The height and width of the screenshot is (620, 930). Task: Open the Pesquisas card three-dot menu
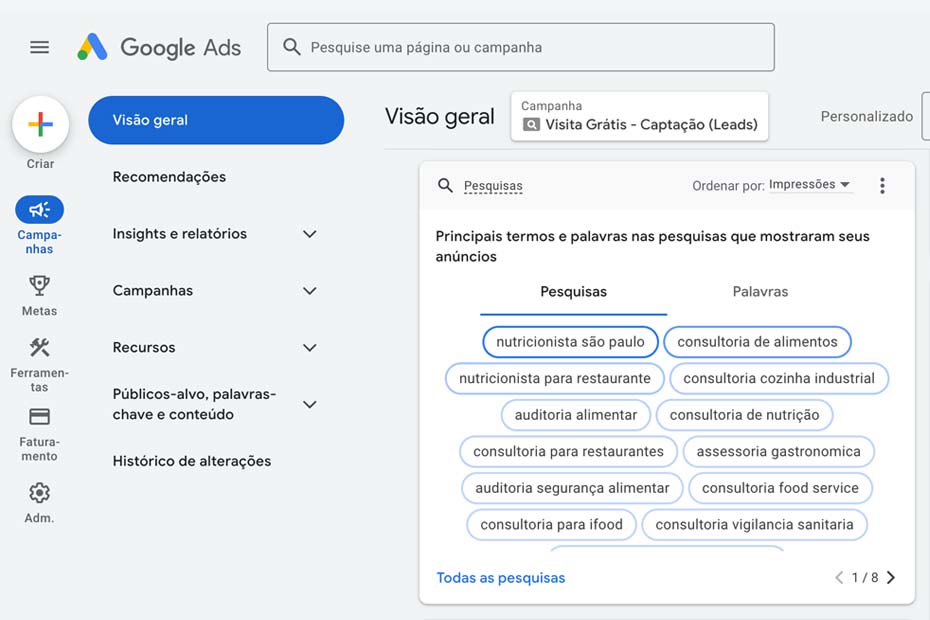(x=882, y=185)
